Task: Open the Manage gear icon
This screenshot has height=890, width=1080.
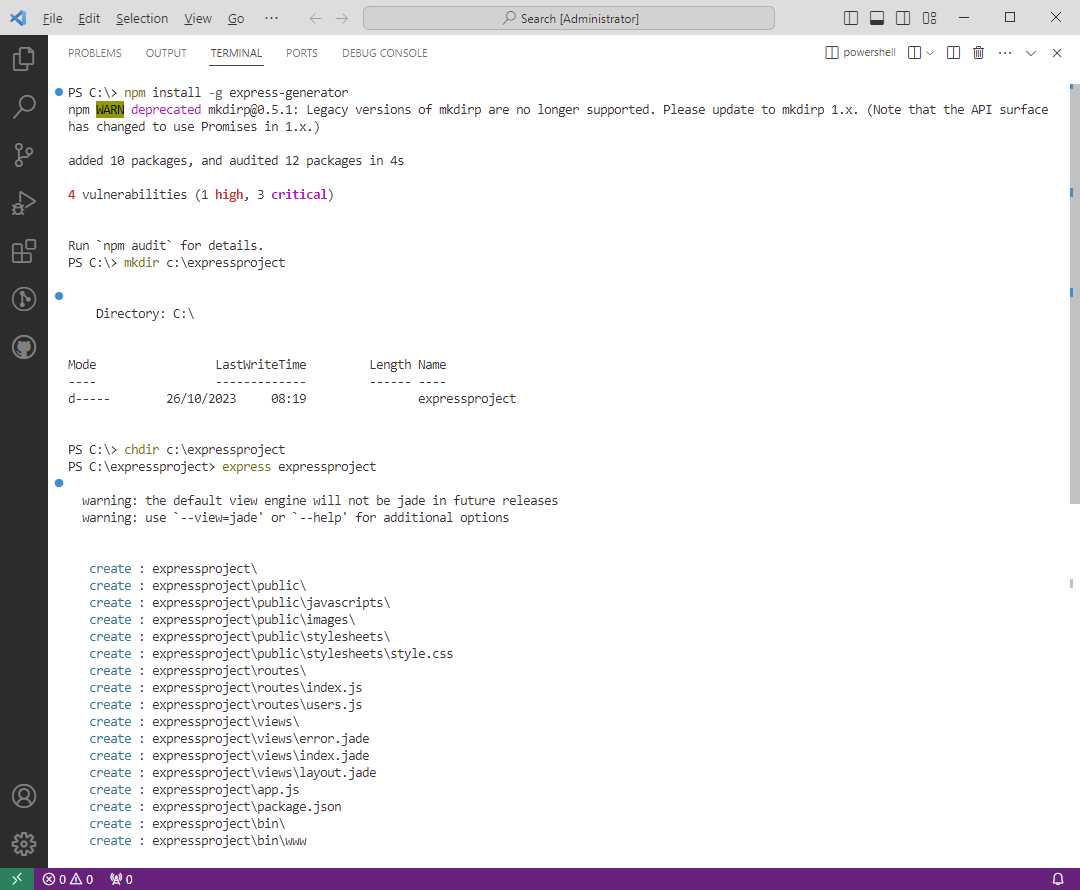Action: pyautogui.click(x=23, y=844)
